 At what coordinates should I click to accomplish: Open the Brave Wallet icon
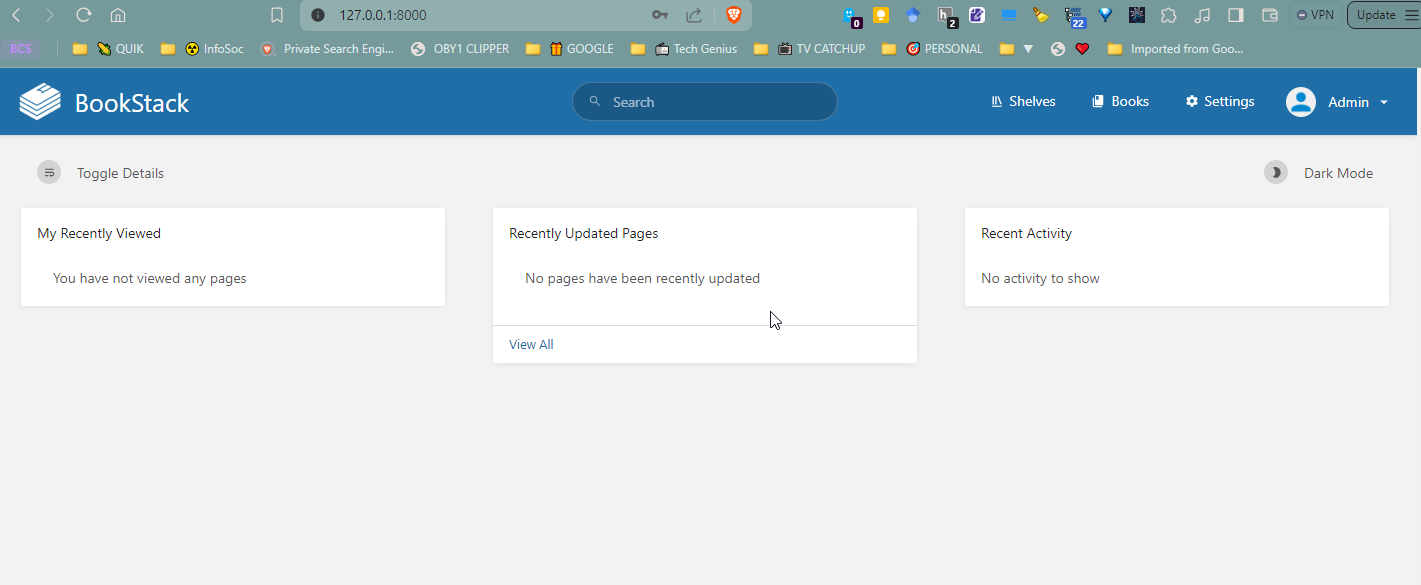point(1270,15)
